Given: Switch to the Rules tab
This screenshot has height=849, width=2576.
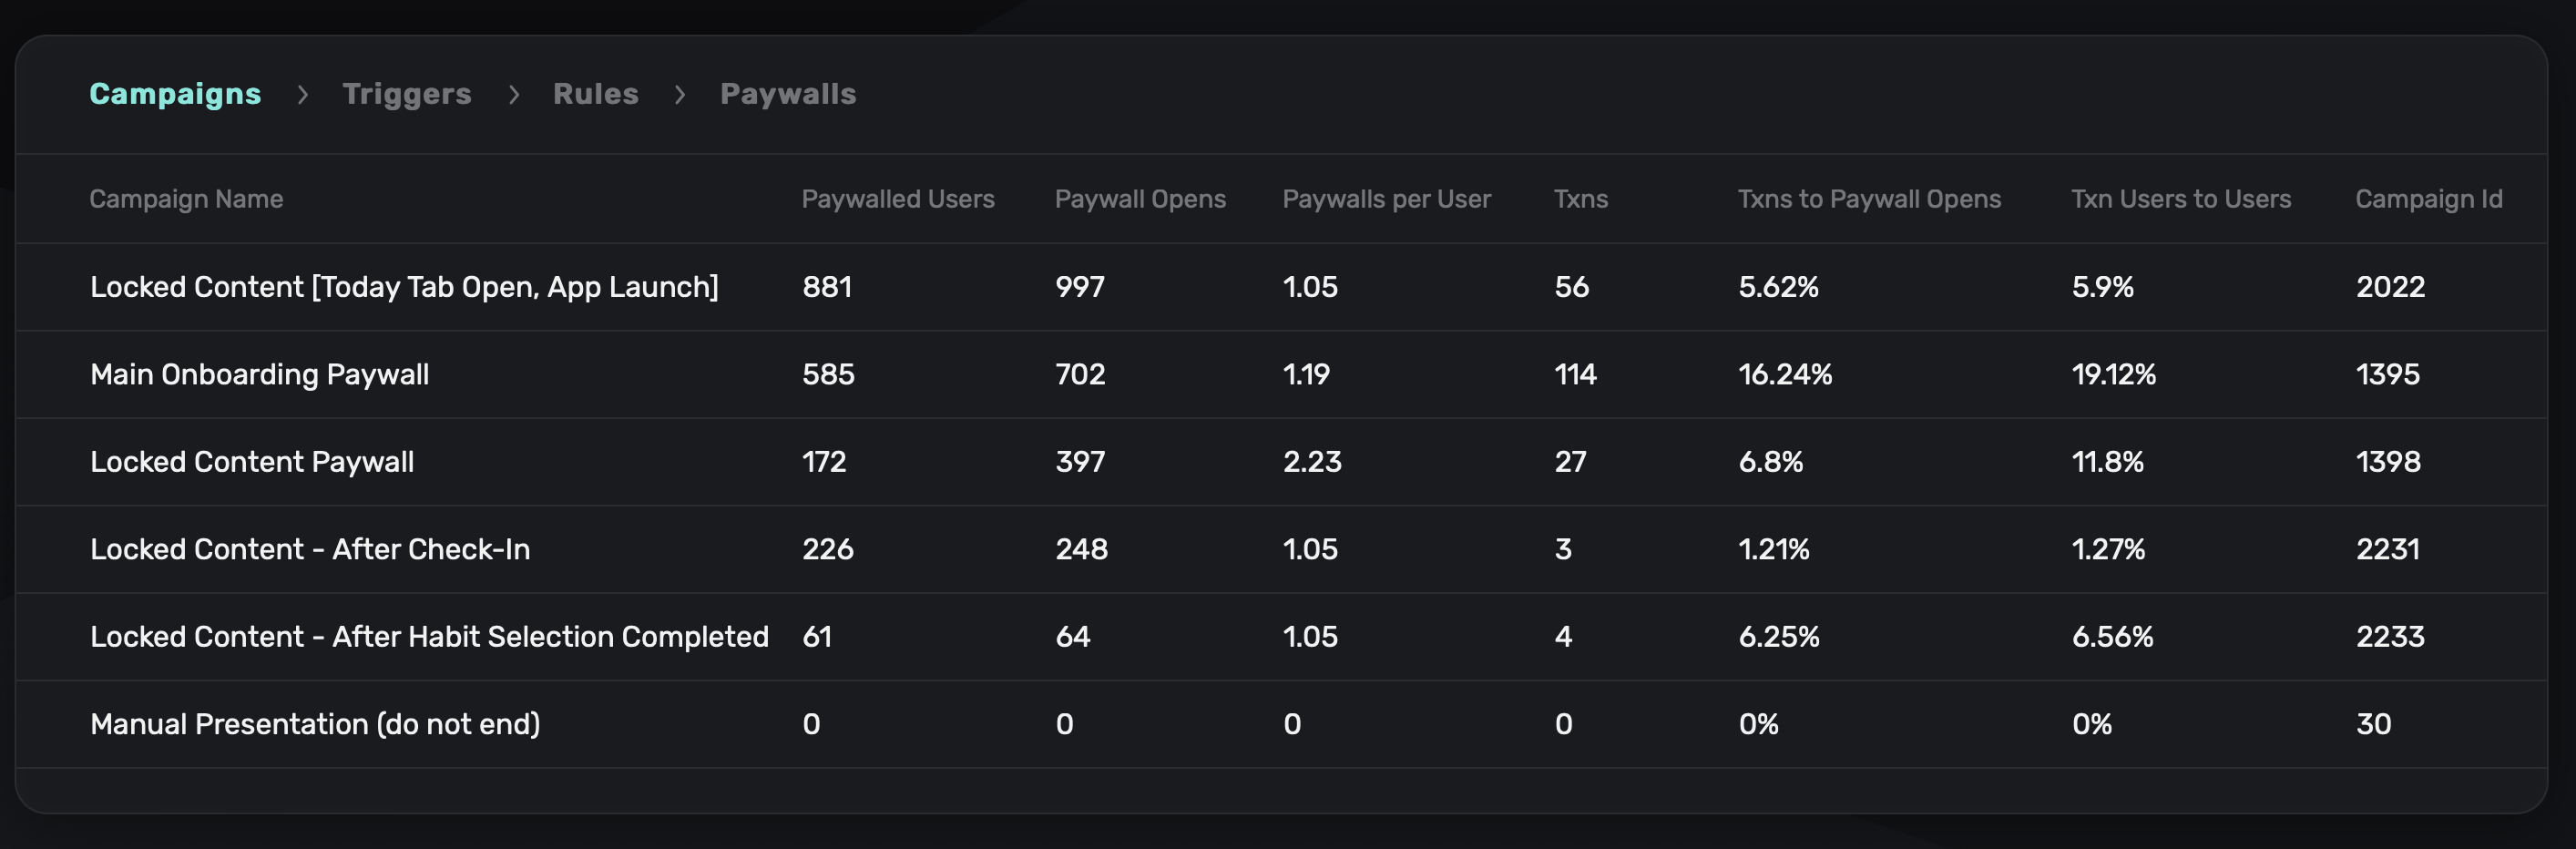Looking at the screenshot, I should coord(595,94).
